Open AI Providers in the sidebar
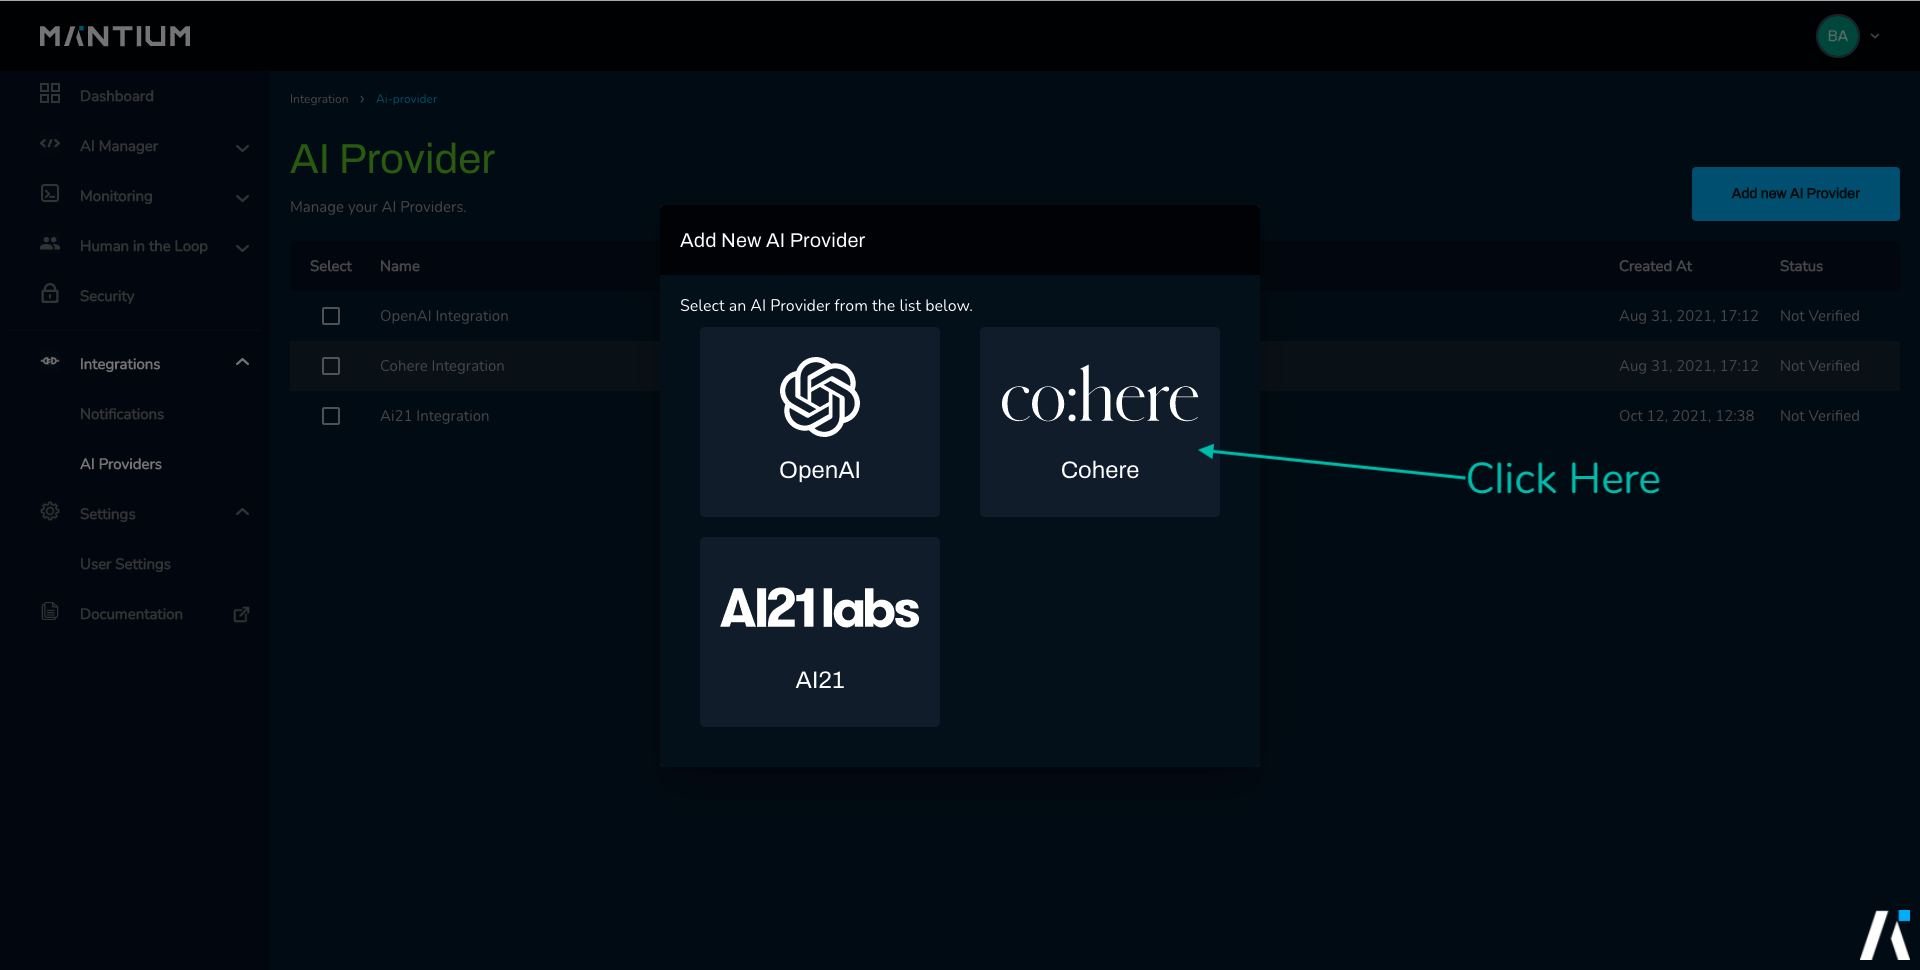The image size is (1920, 970). (121, 464)
